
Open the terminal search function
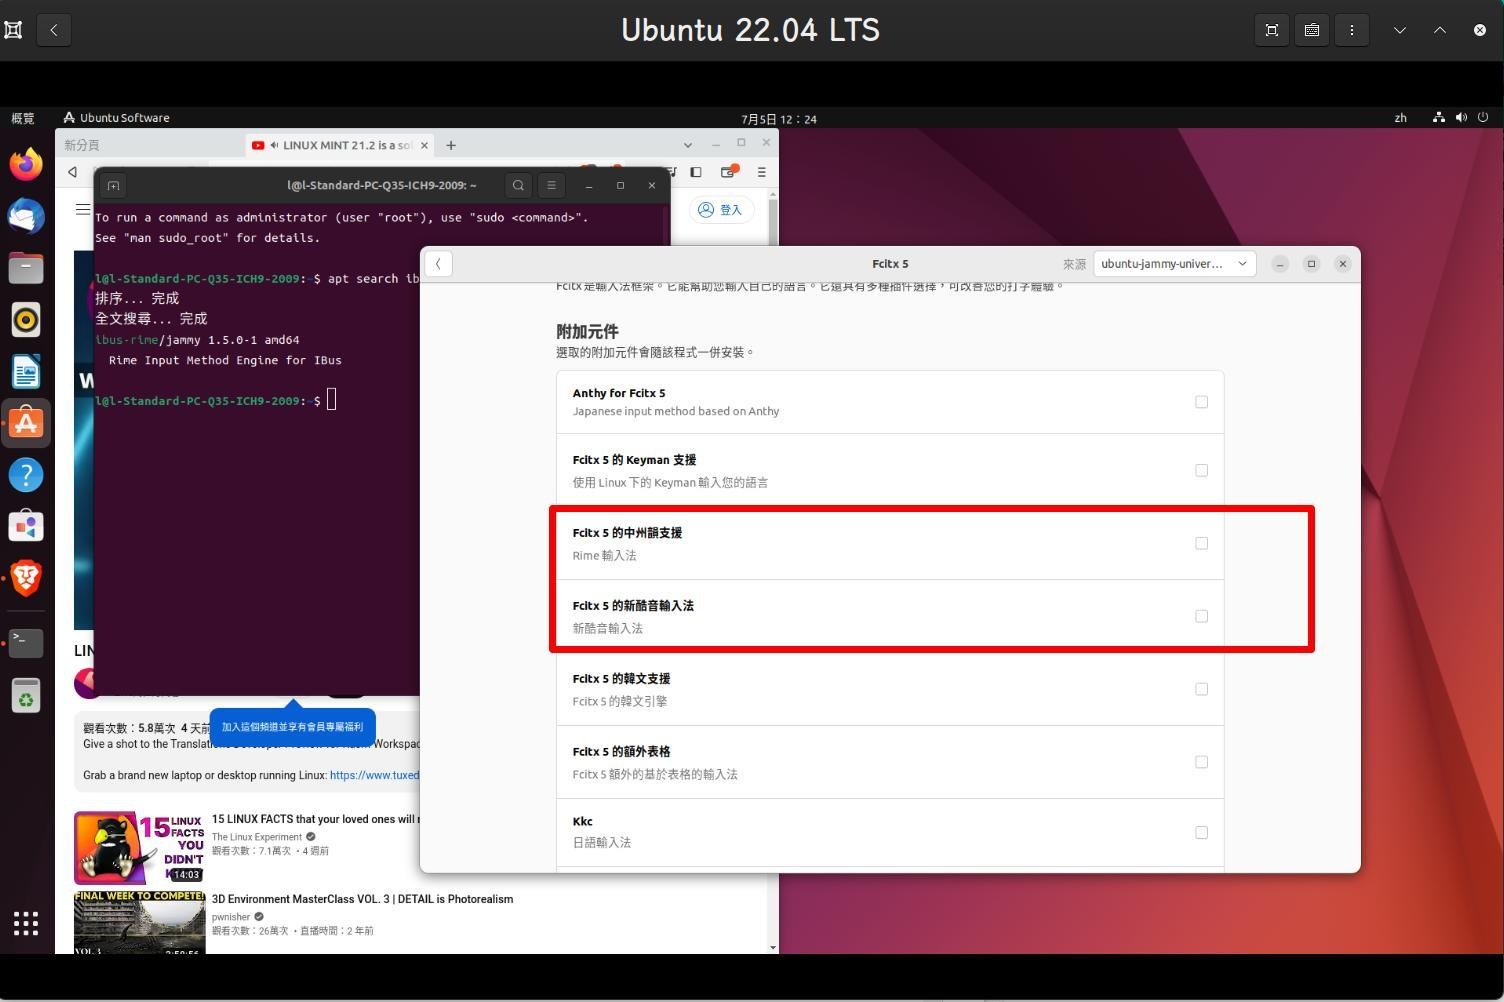[x=518, y=185]
